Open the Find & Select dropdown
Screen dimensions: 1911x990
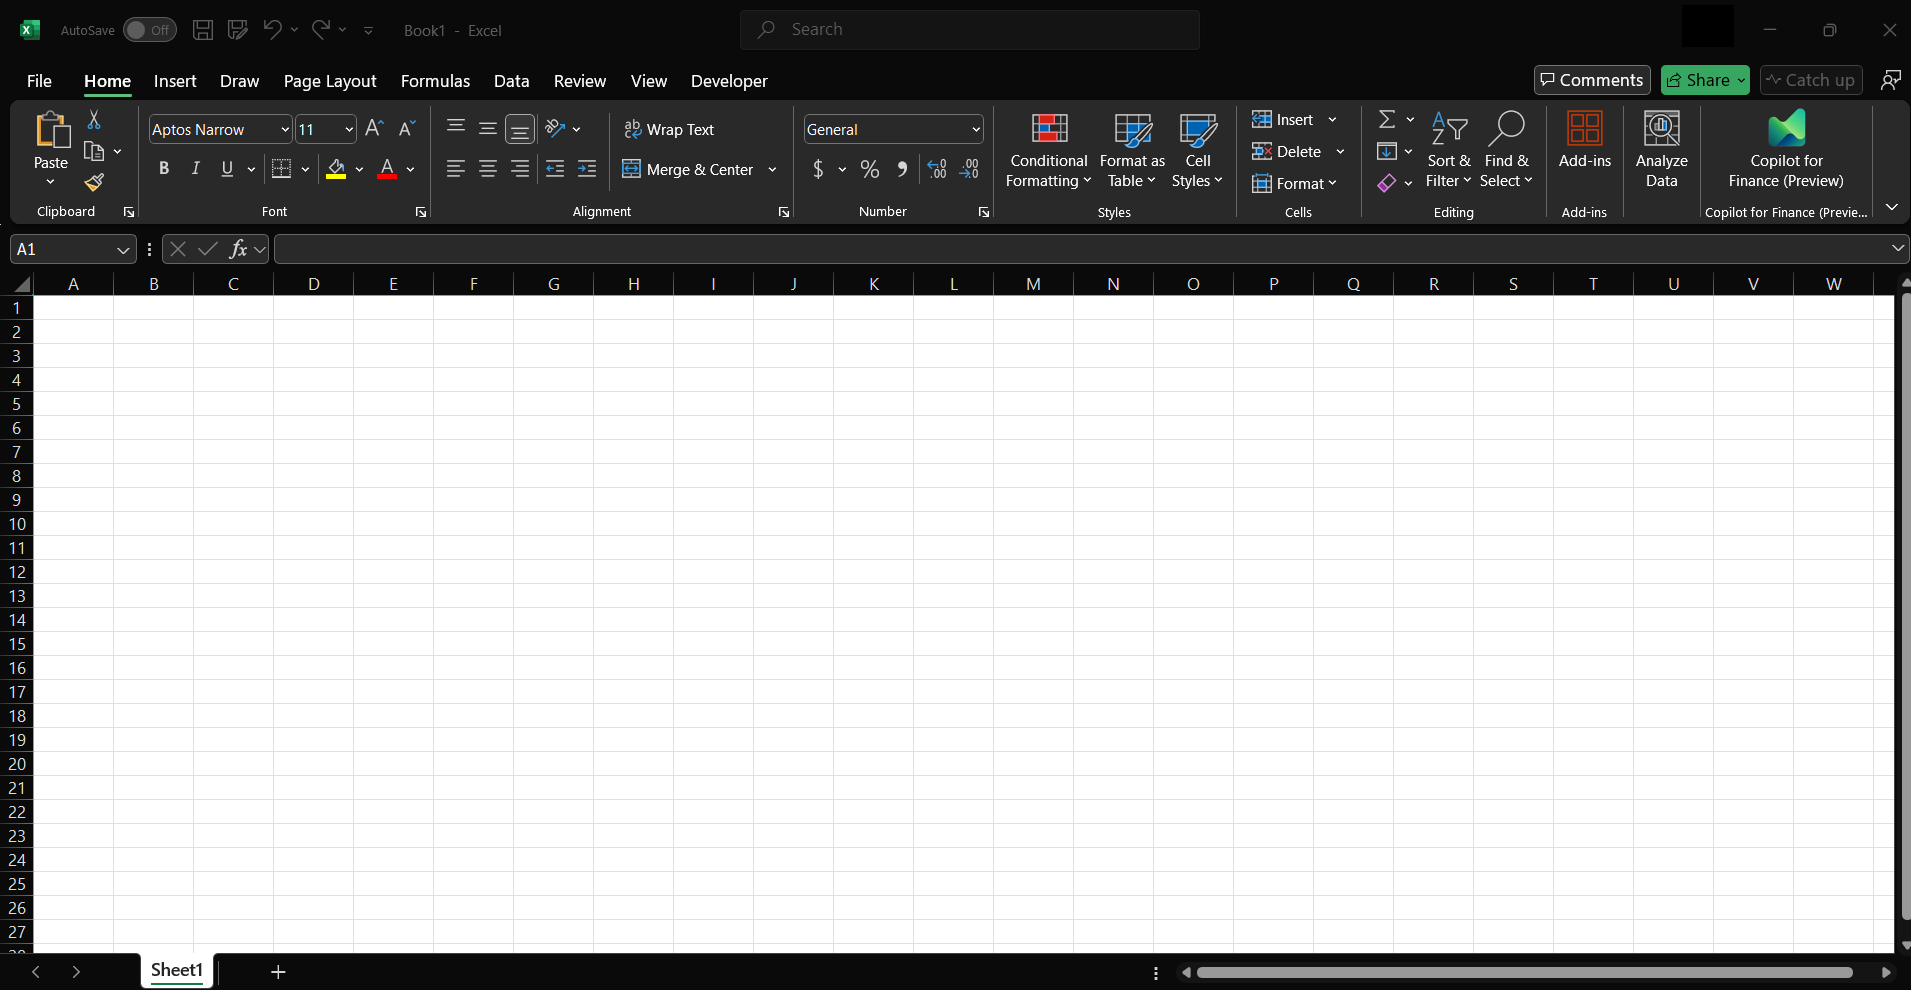pos(1506,149)
